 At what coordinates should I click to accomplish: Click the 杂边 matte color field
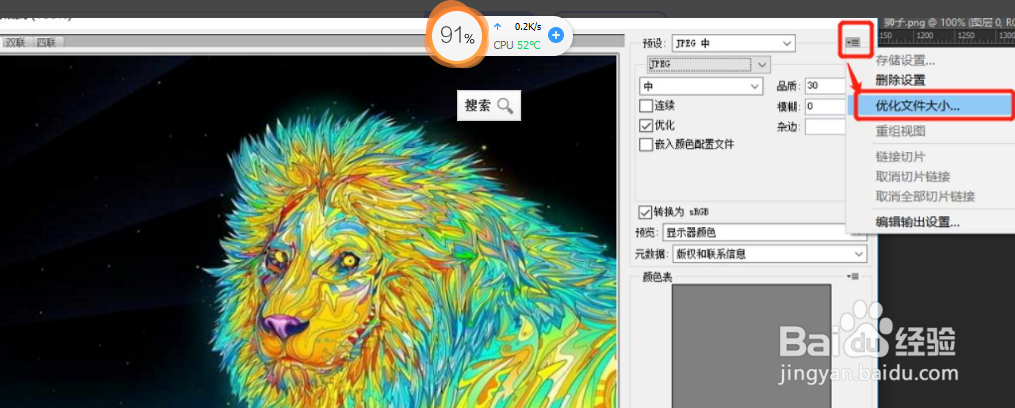pos(826,126)
